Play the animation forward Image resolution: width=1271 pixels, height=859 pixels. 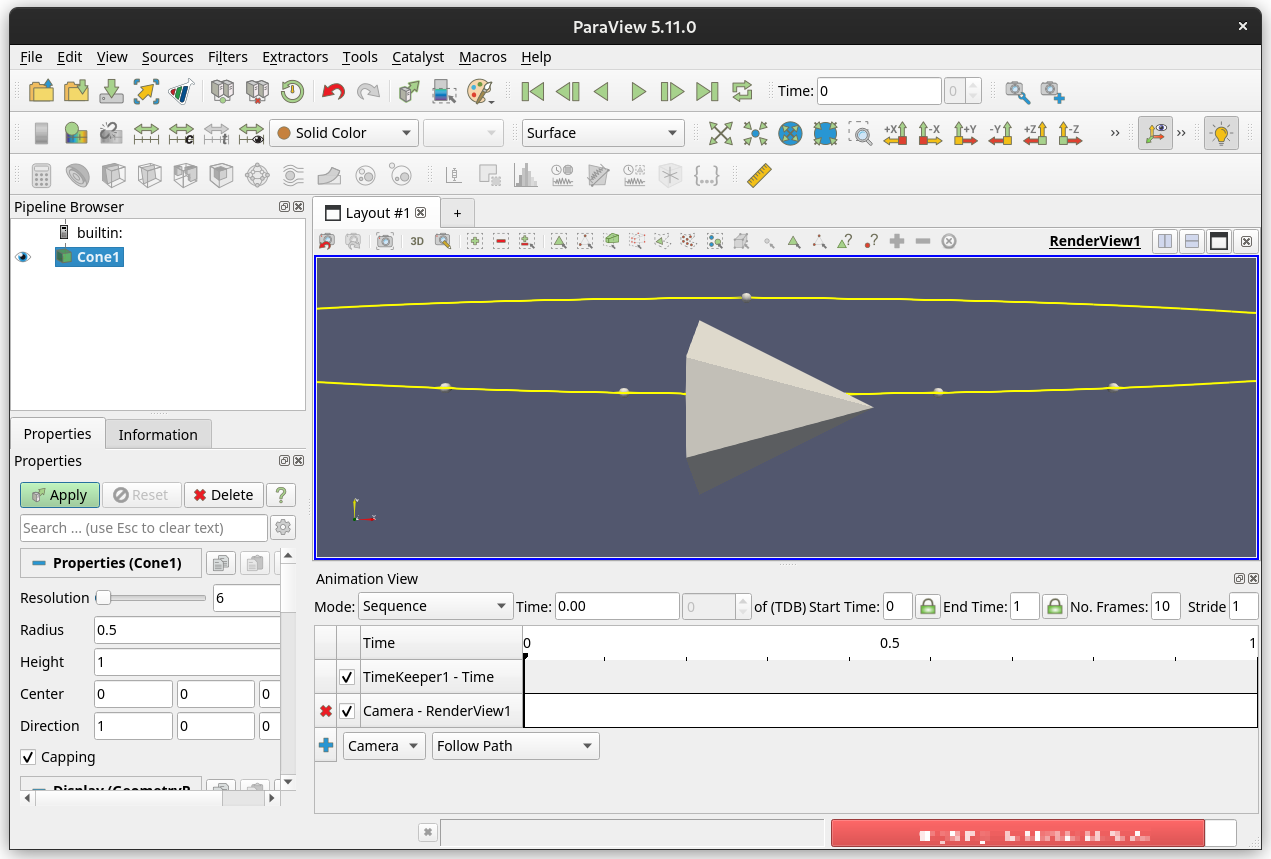point(638,92)
